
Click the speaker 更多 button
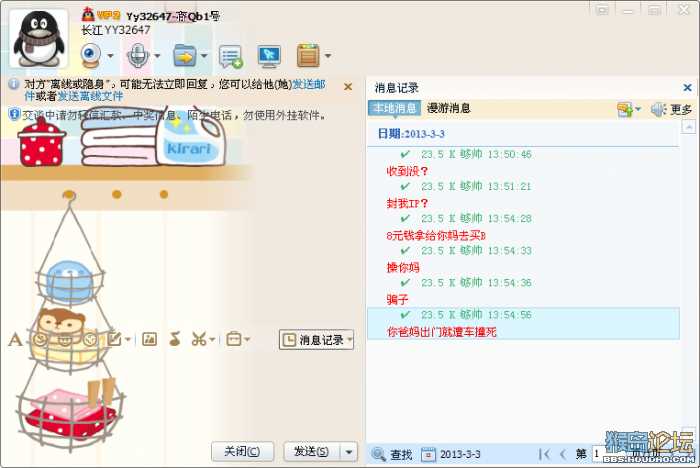671,109
